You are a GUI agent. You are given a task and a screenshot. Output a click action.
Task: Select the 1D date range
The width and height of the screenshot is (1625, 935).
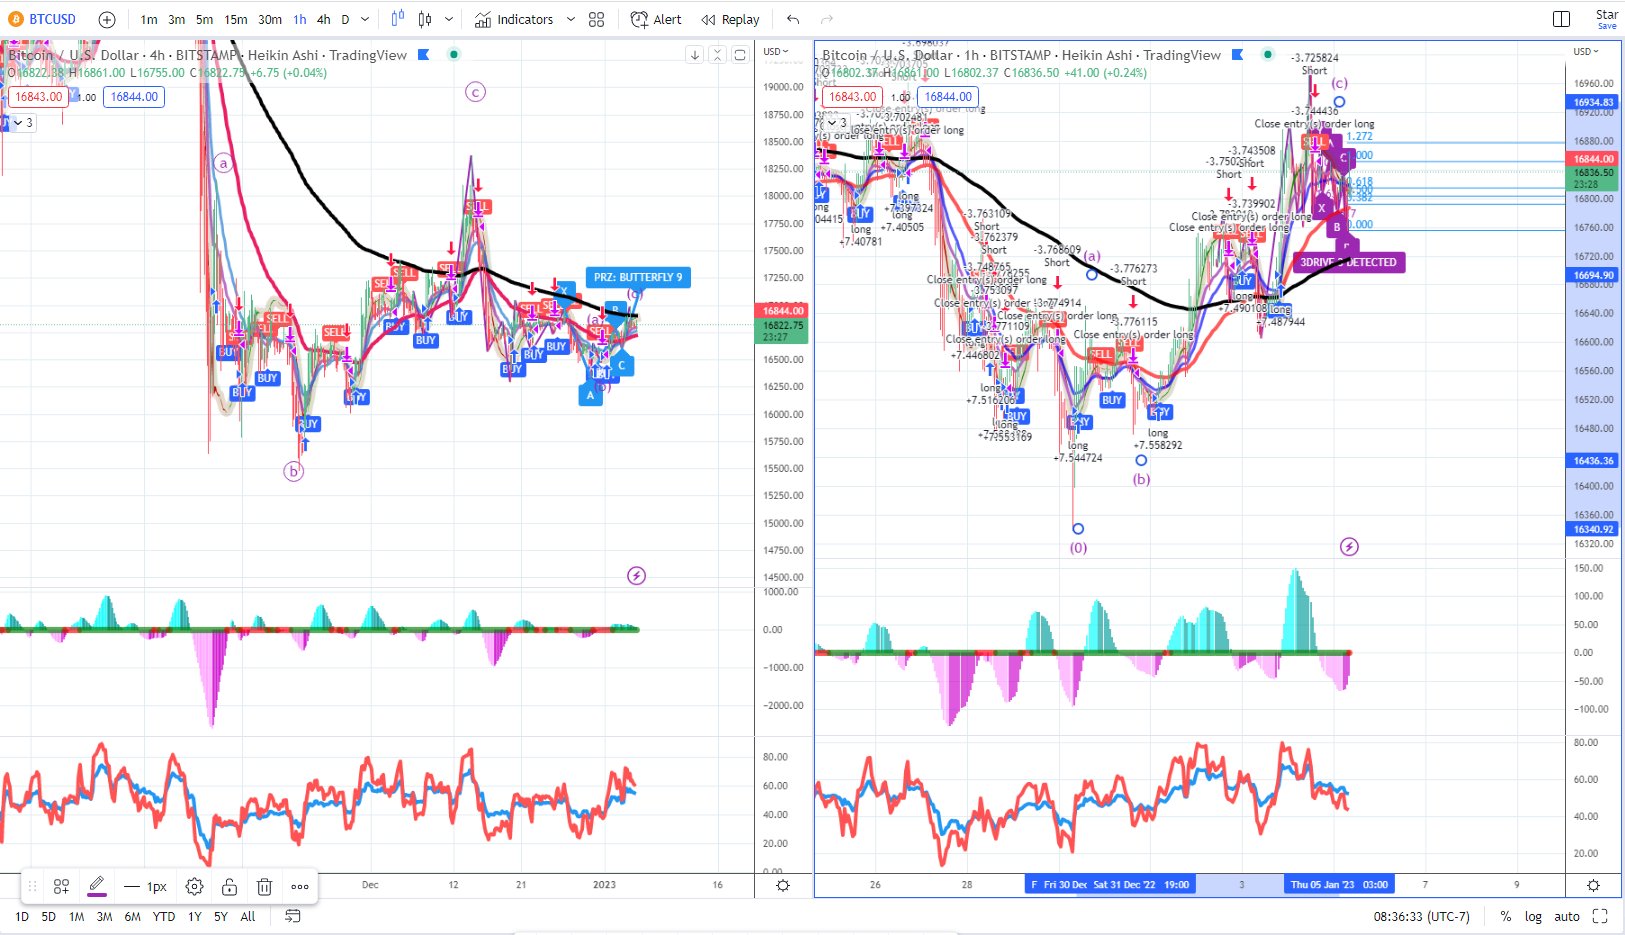pos(22,916)
